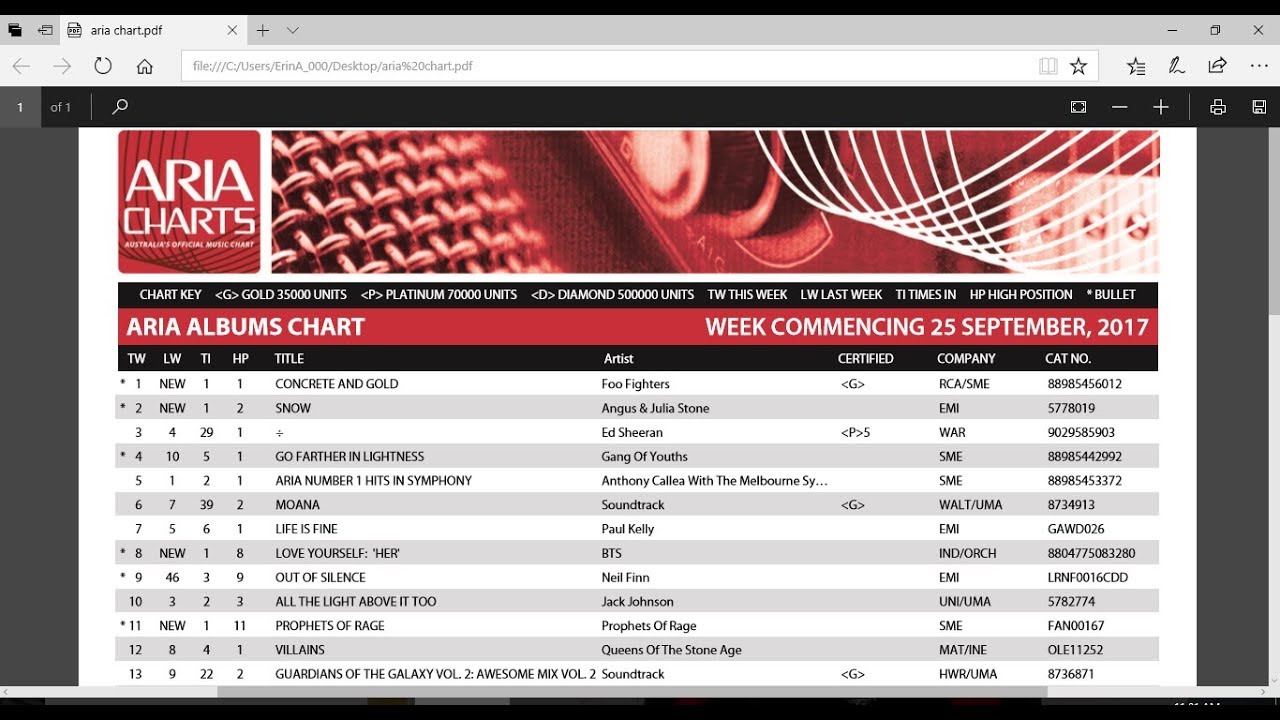Select company IND/ORCH
This screenshot has width=1280, height=720.
[x=967, y=553]
